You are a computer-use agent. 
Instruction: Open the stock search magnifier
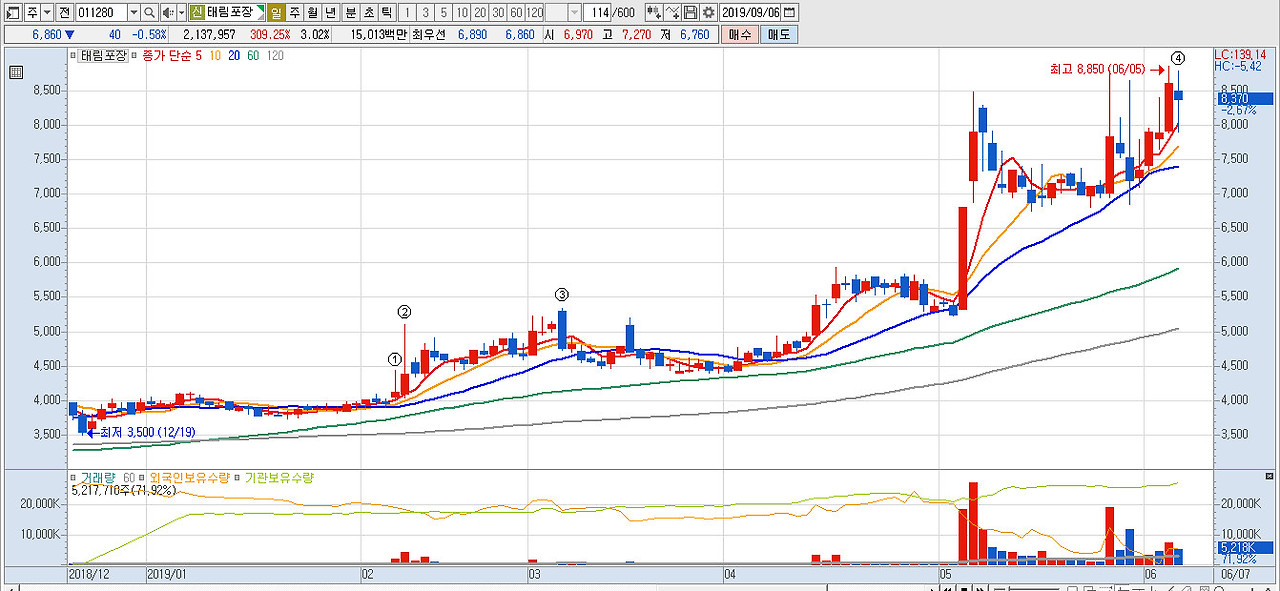click(x=149, y=13)
